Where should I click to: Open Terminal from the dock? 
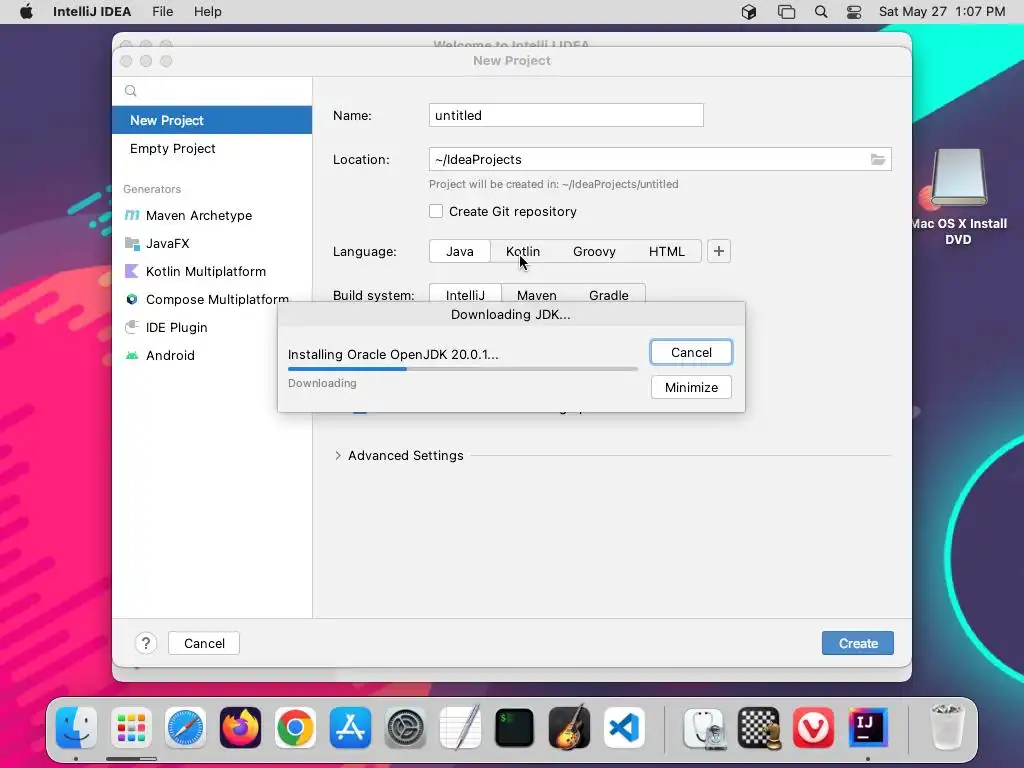pyautogui.click(x=515, y=728)
